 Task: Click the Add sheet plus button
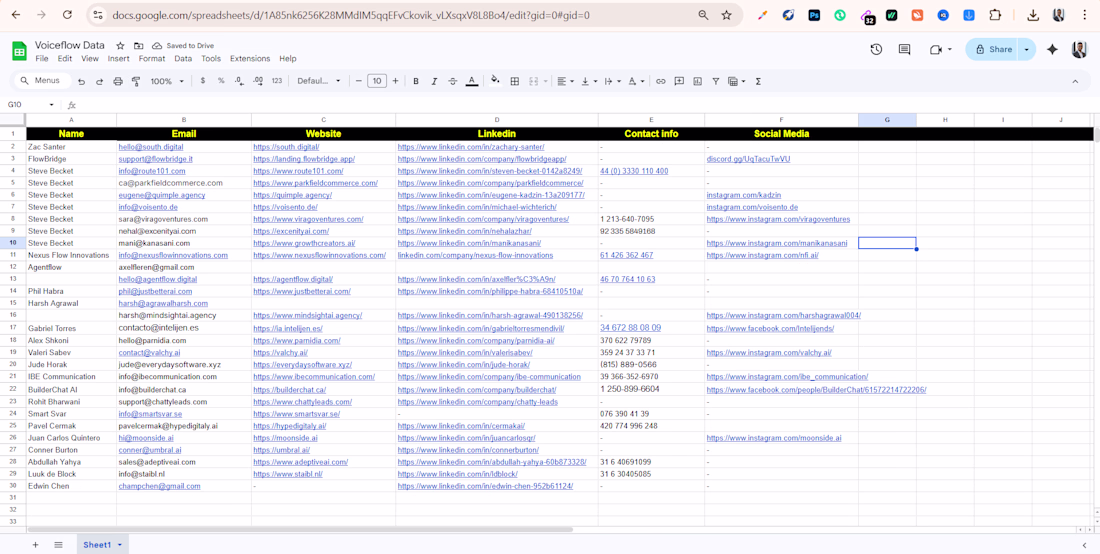click(35, 545)
